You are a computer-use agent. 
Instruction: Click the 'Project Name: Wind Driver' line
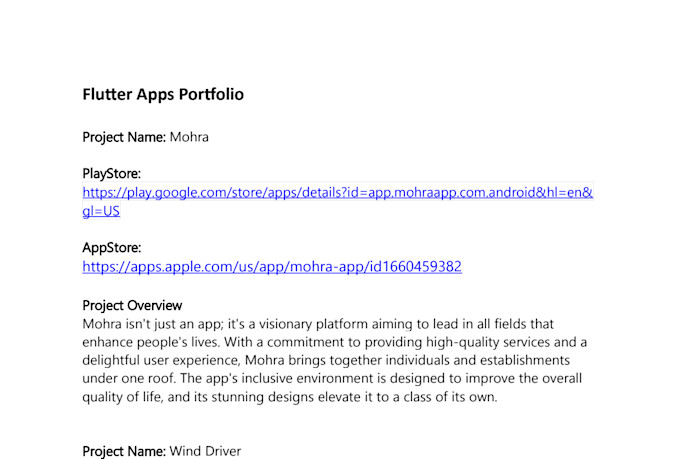162,451
